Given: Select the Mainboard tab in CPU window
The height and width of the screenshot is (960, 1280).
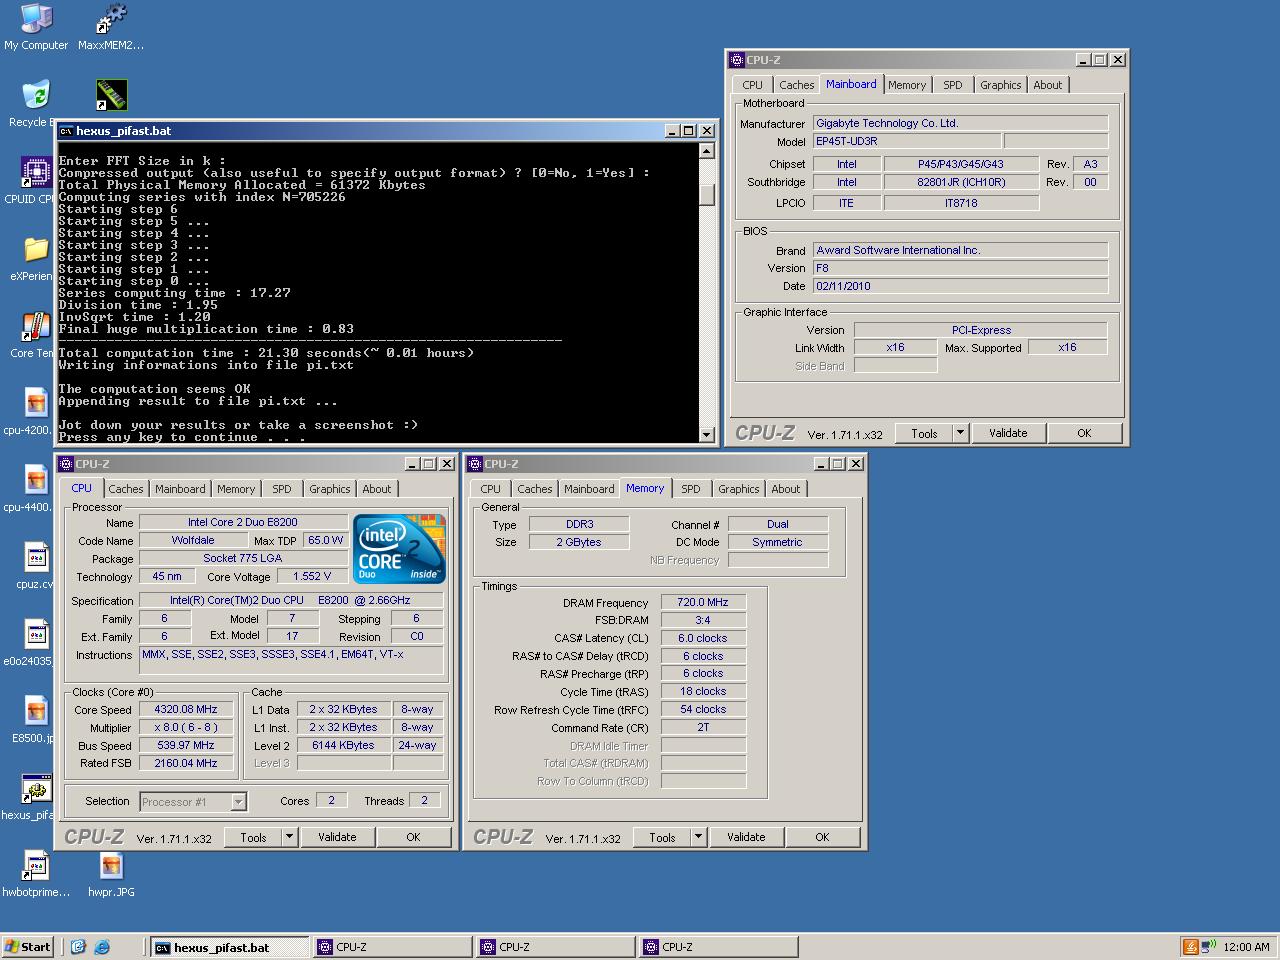Looking at the screenshot, I should [x=180, y=489].
